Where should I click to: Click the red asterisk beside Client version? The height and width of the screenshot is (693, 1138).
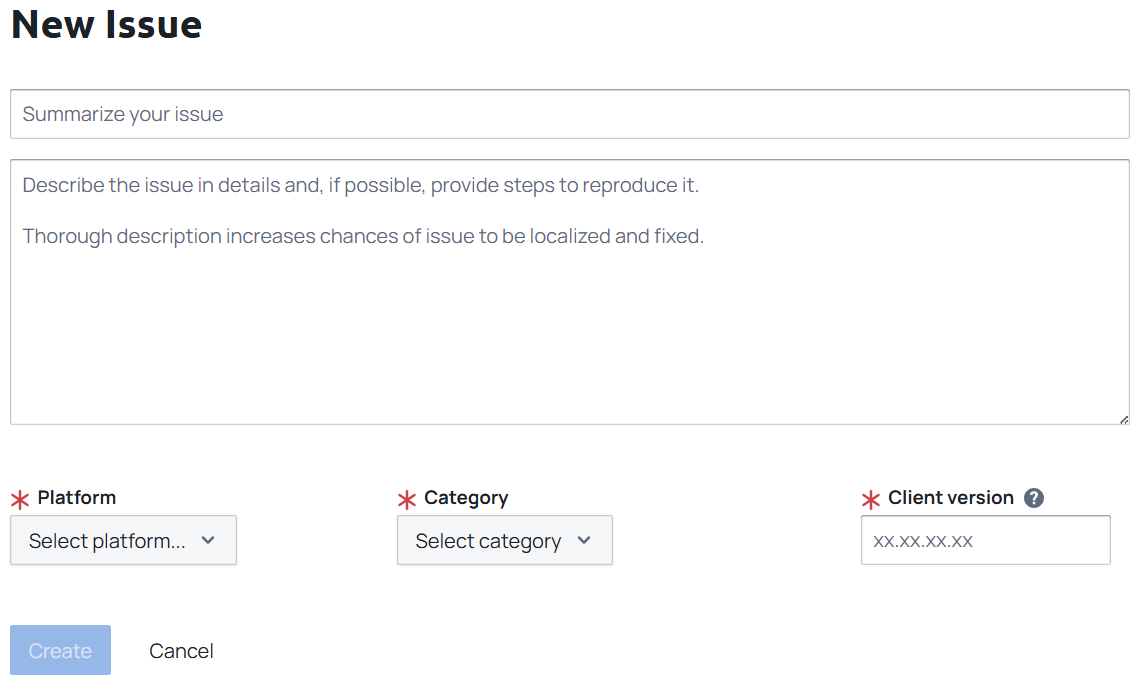point(871,499)
